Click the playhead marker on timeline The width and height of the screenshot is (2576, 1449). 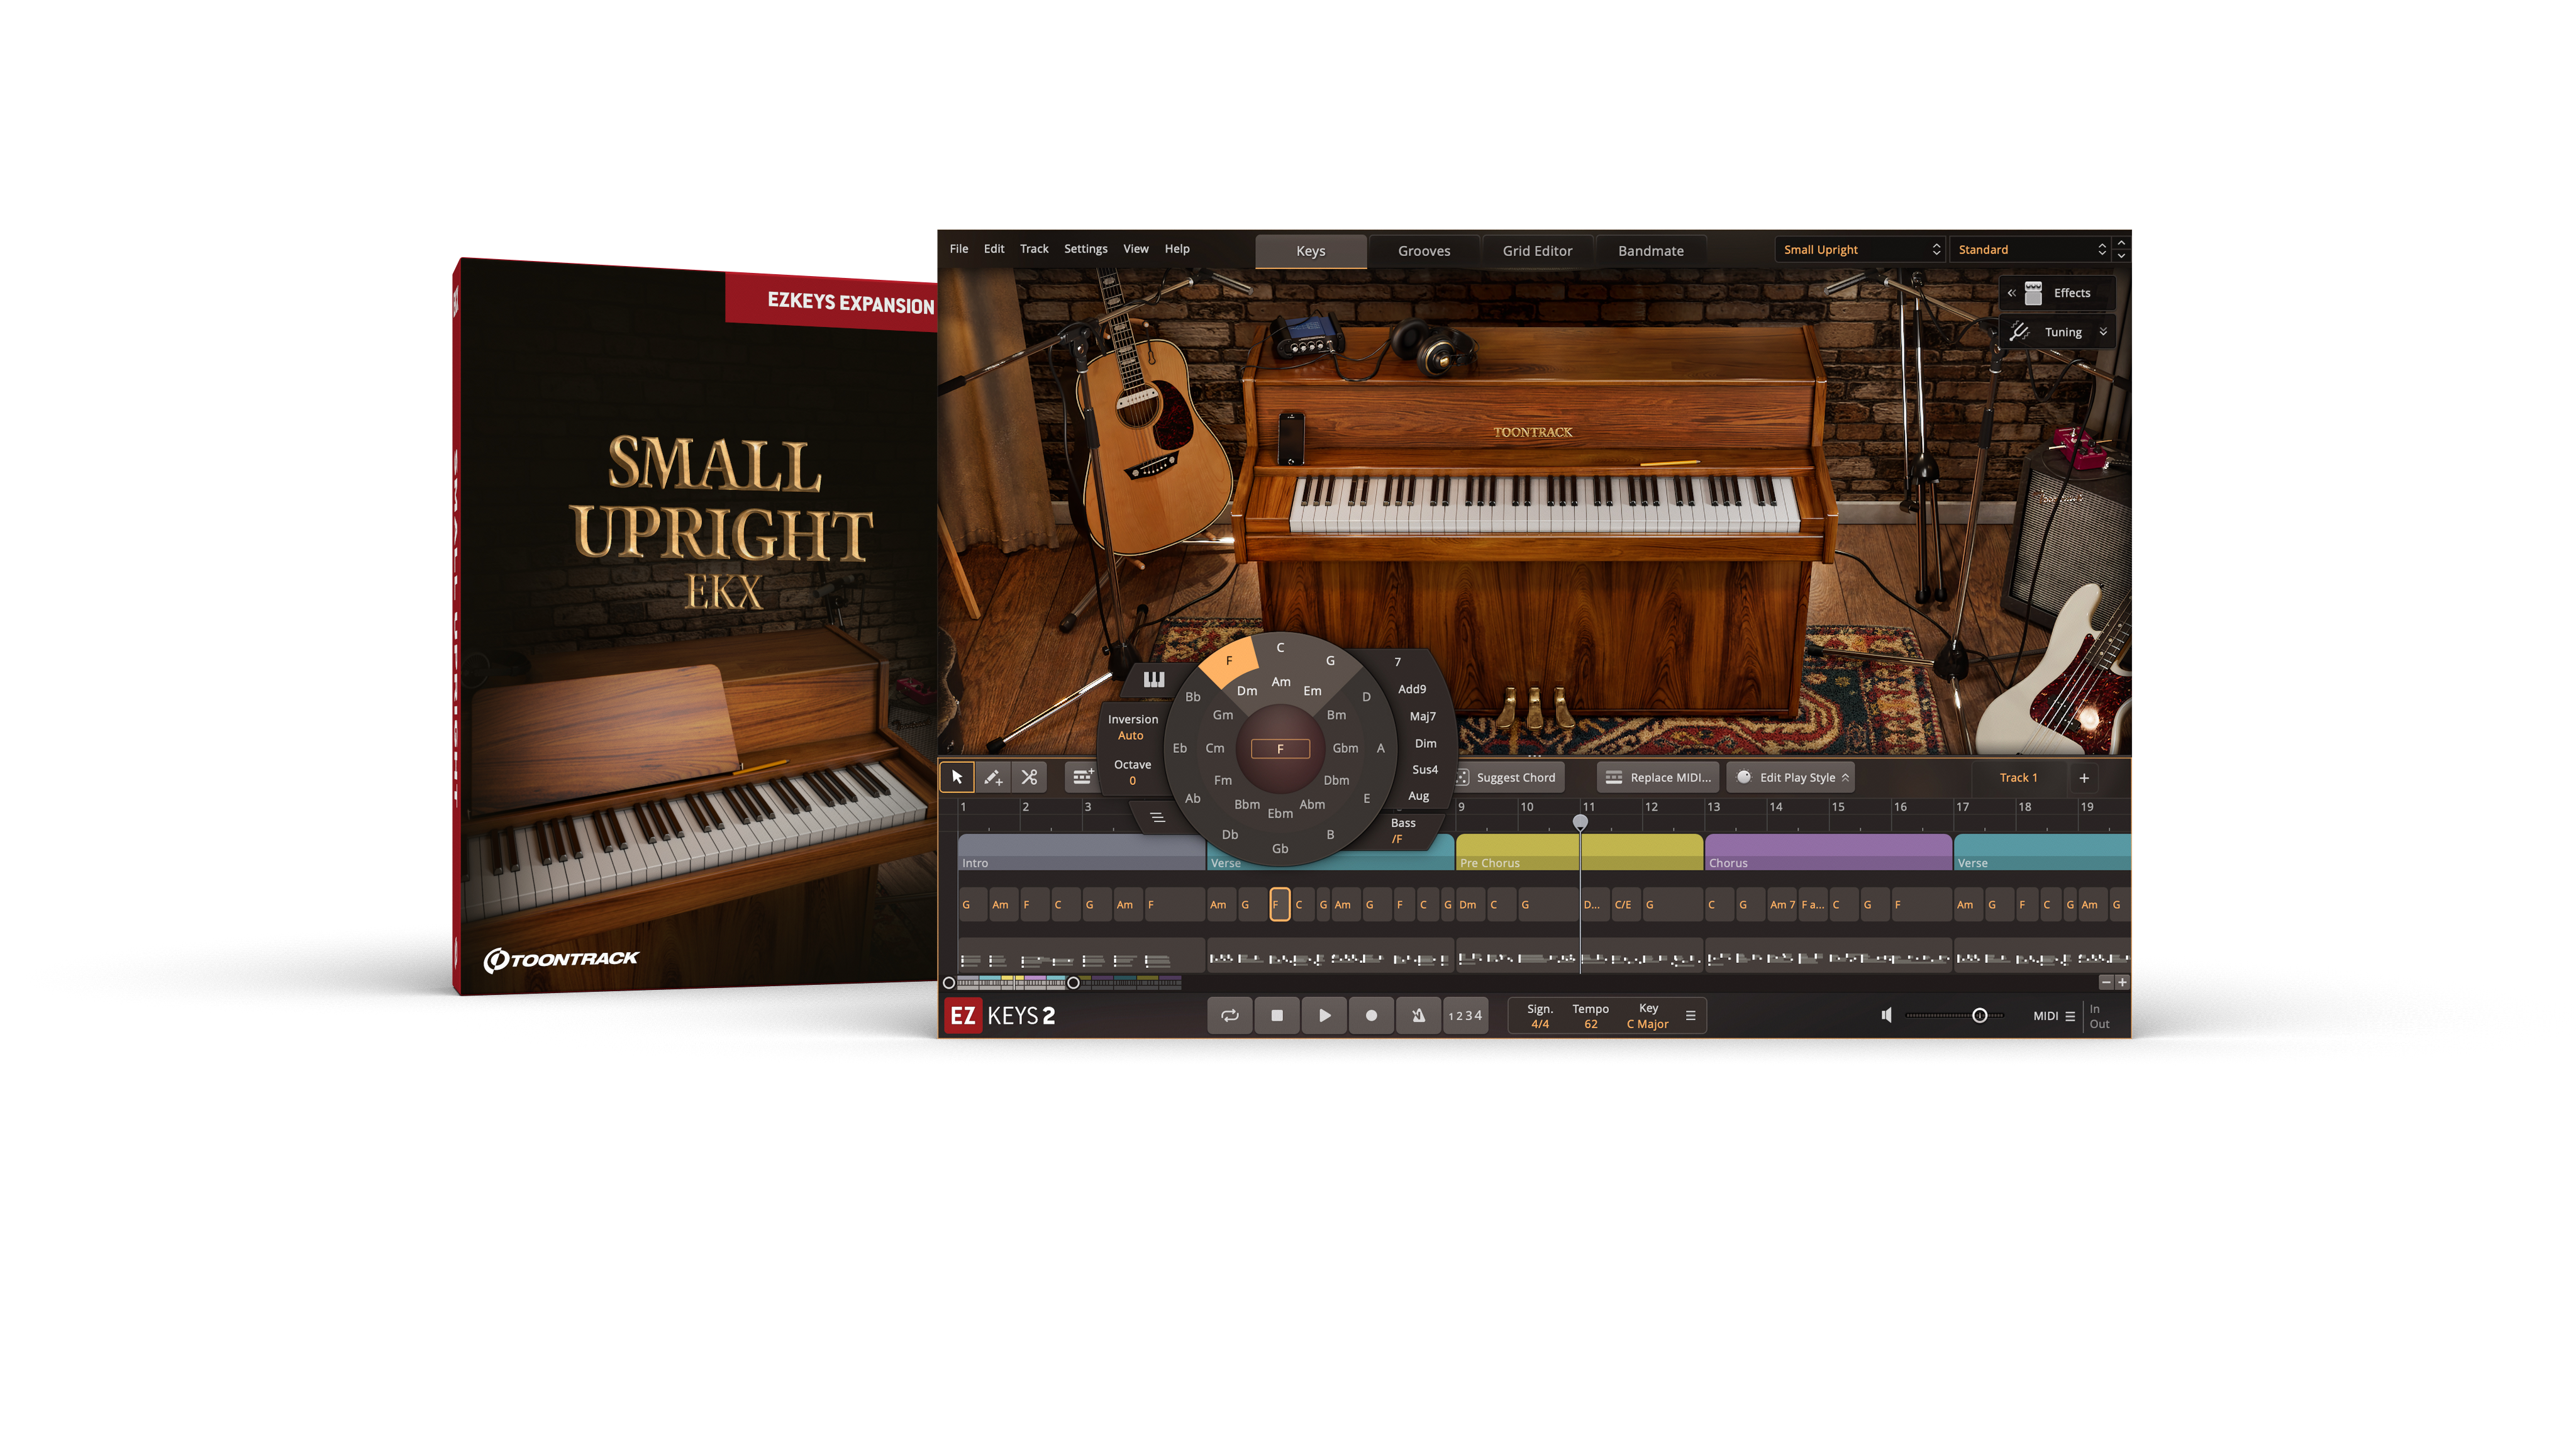(1580, 822)
